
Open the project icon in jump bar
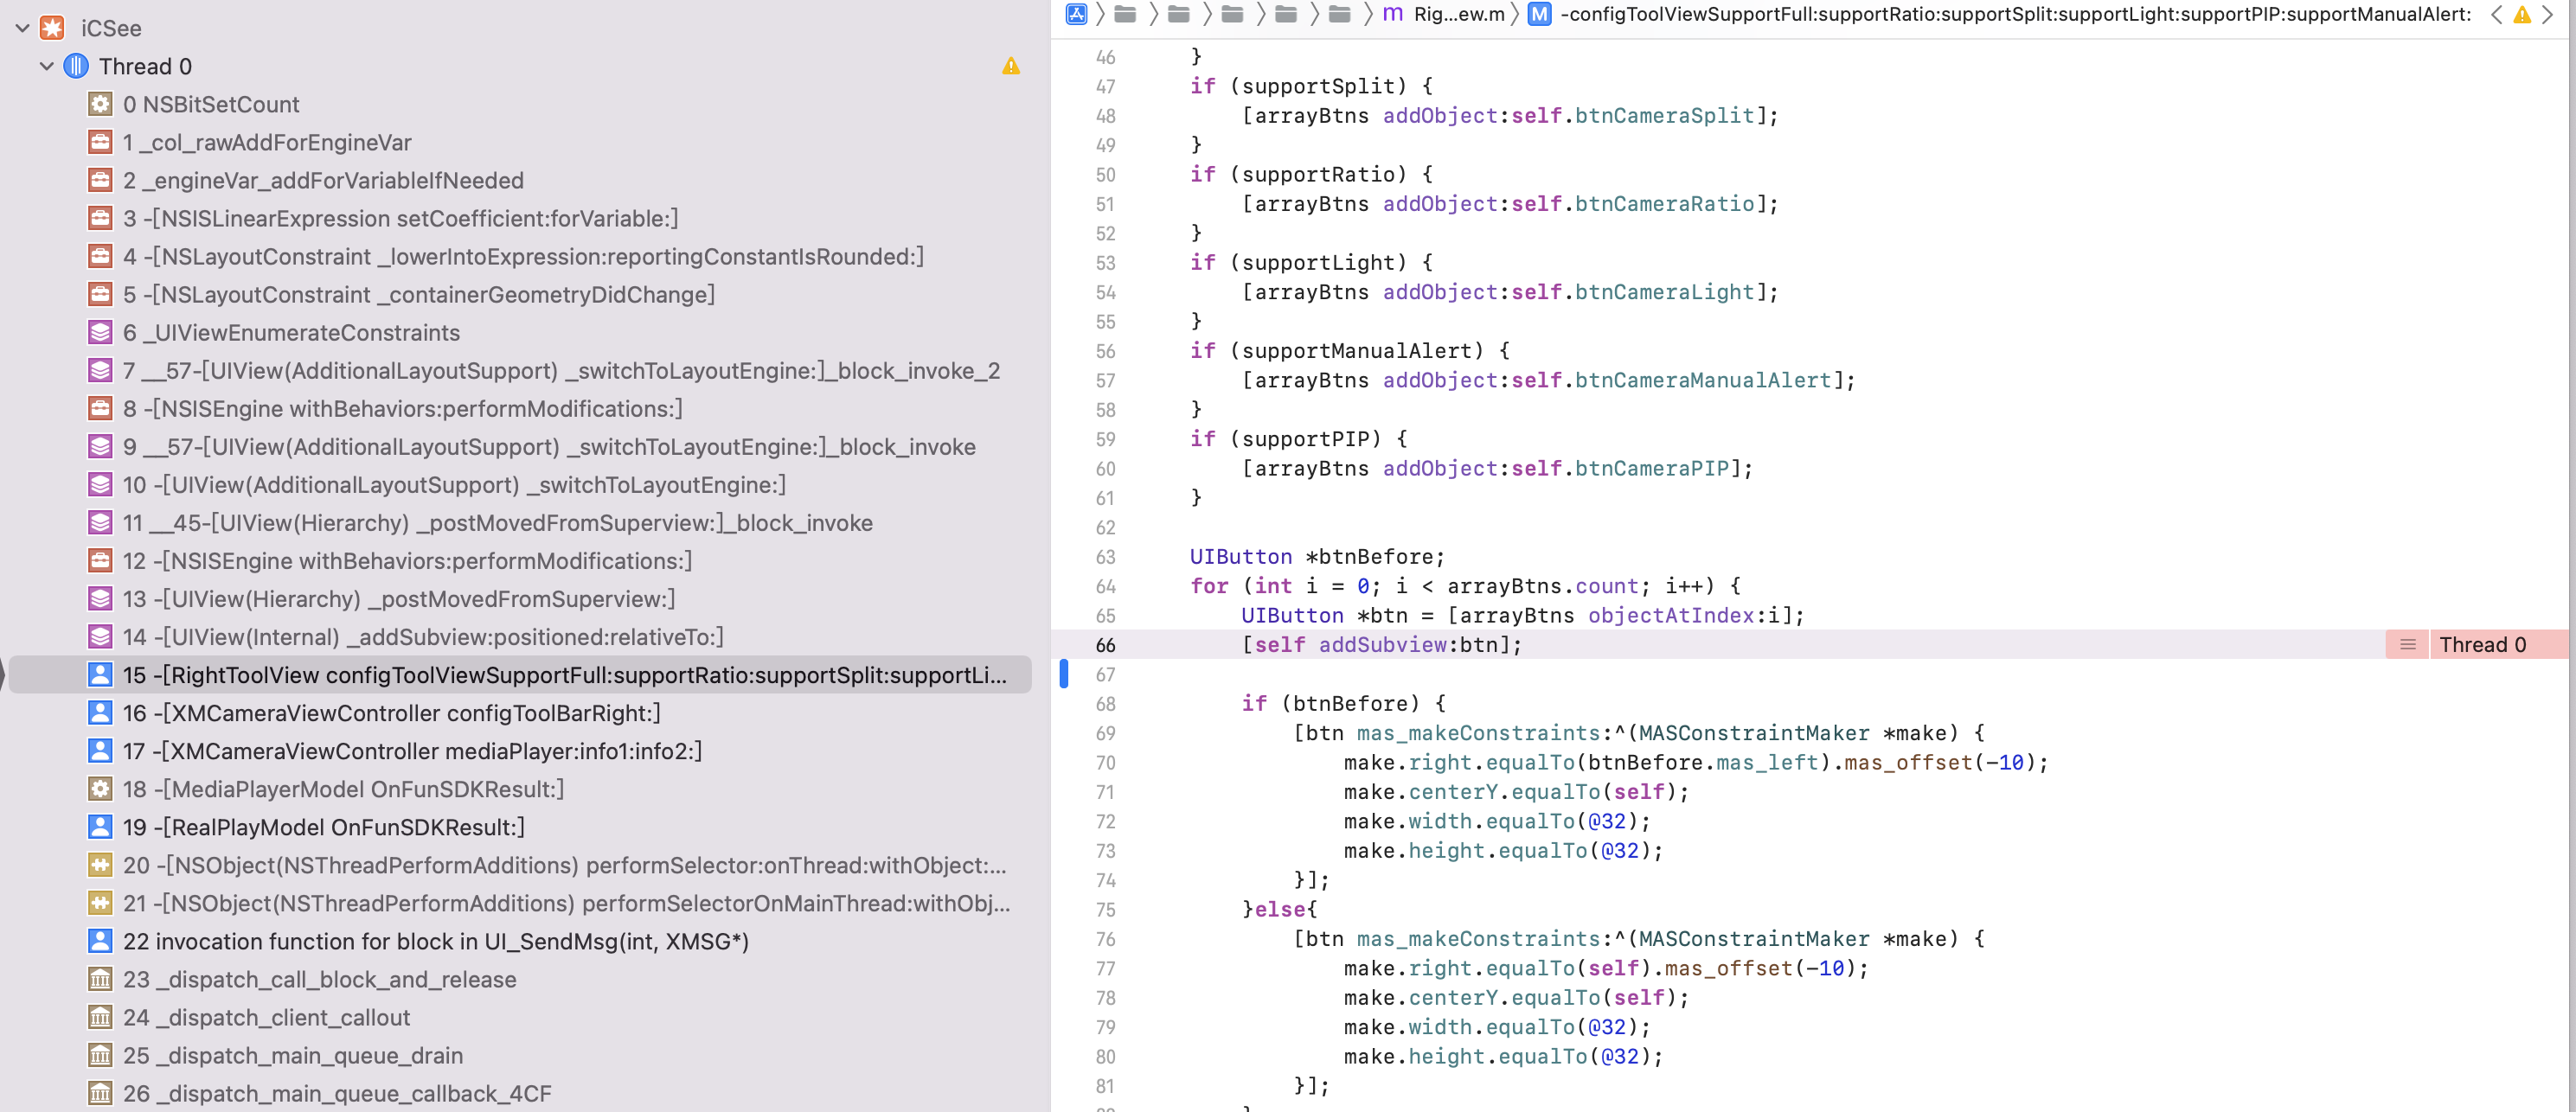[x=1076, y=14]
